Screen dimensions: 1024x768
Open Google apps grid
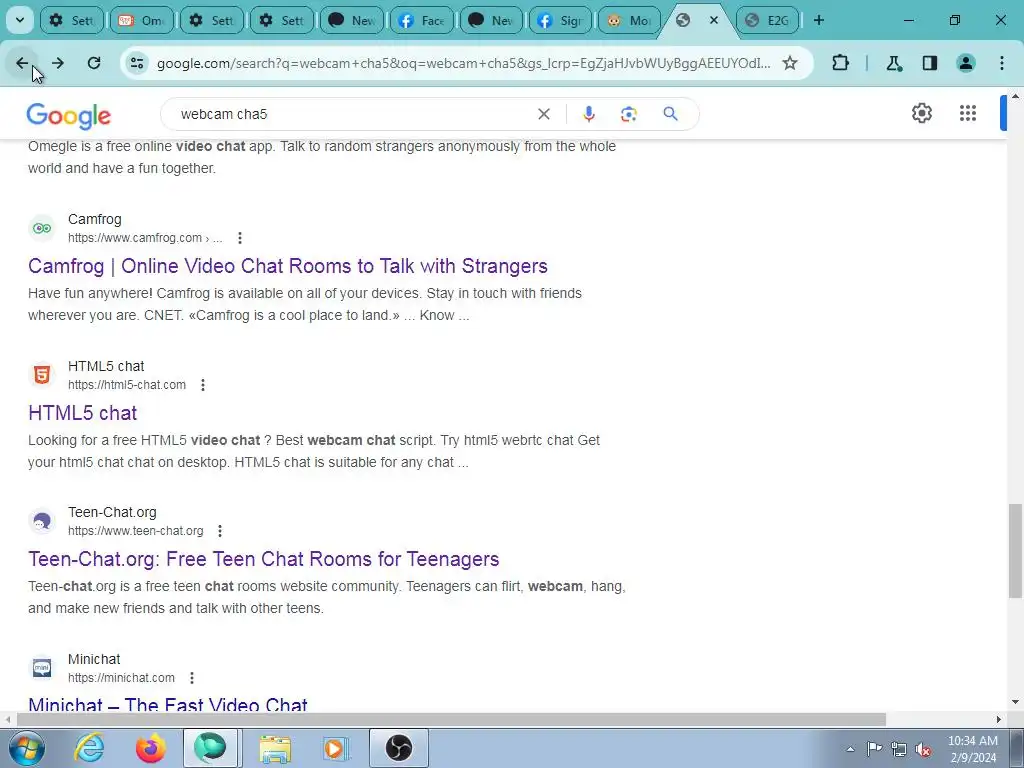click(x=968, y=113)
